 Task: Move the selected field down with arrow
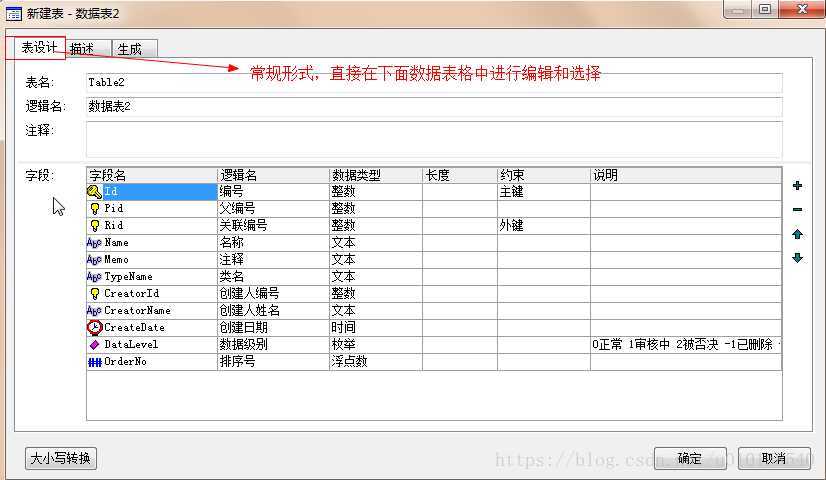(x=797, y=258)
